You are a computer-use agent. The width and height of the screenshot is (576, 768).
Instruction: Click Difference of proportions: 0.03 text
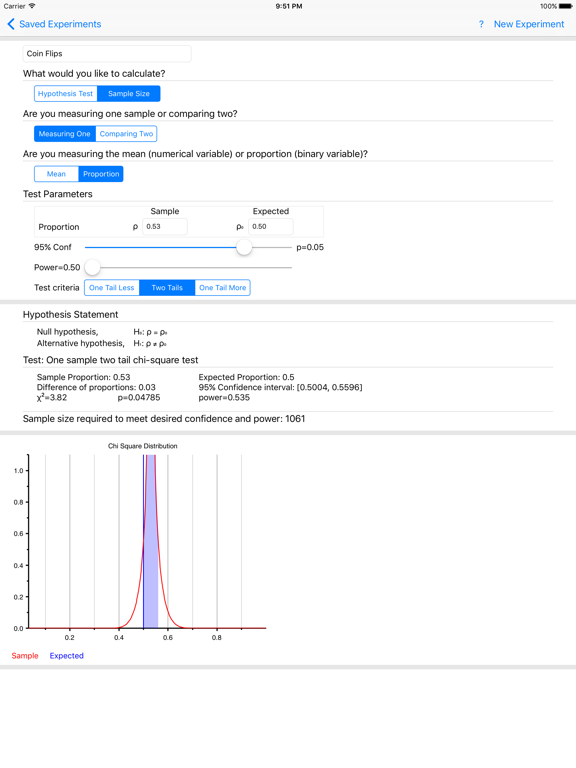[x=96, y=387]
